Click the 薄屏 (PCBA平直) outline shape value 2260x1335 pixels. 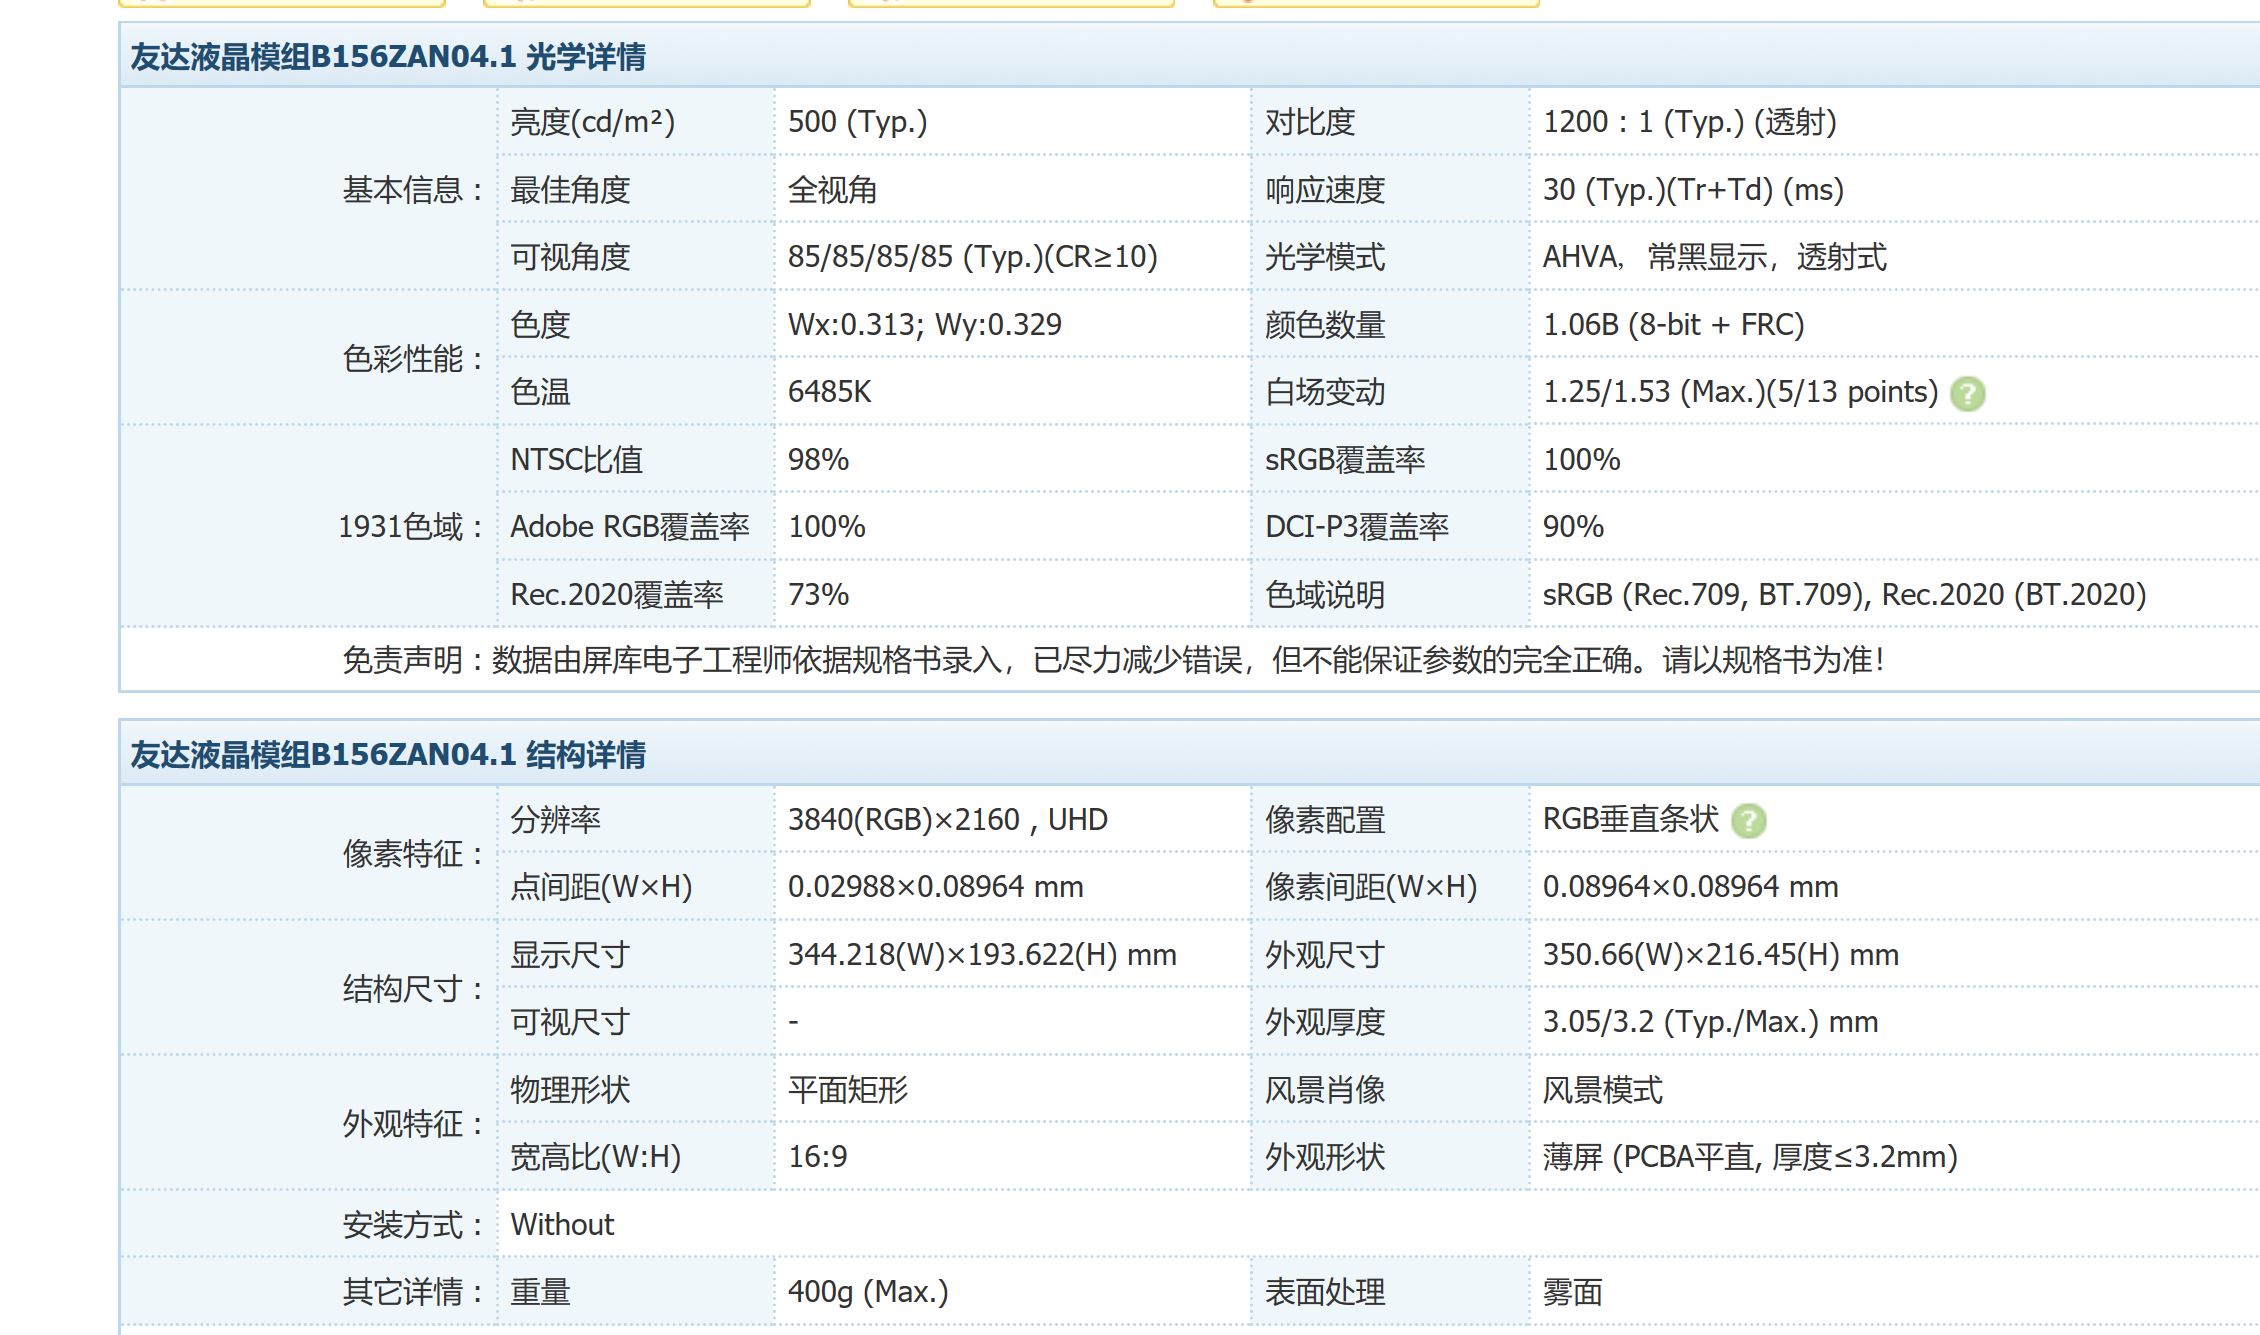[x=1750, y=1157]
